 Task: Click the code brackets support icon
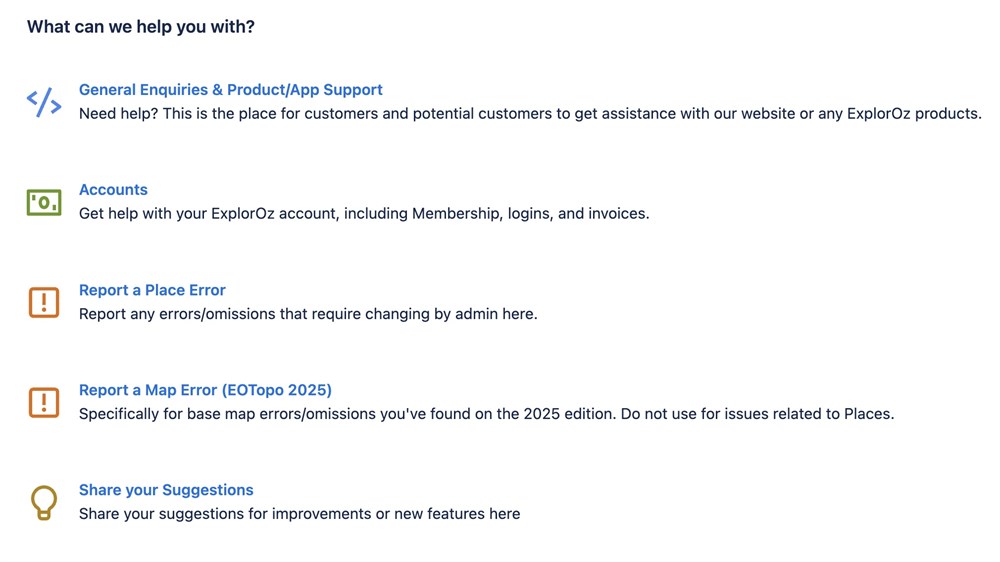point(44,102)
